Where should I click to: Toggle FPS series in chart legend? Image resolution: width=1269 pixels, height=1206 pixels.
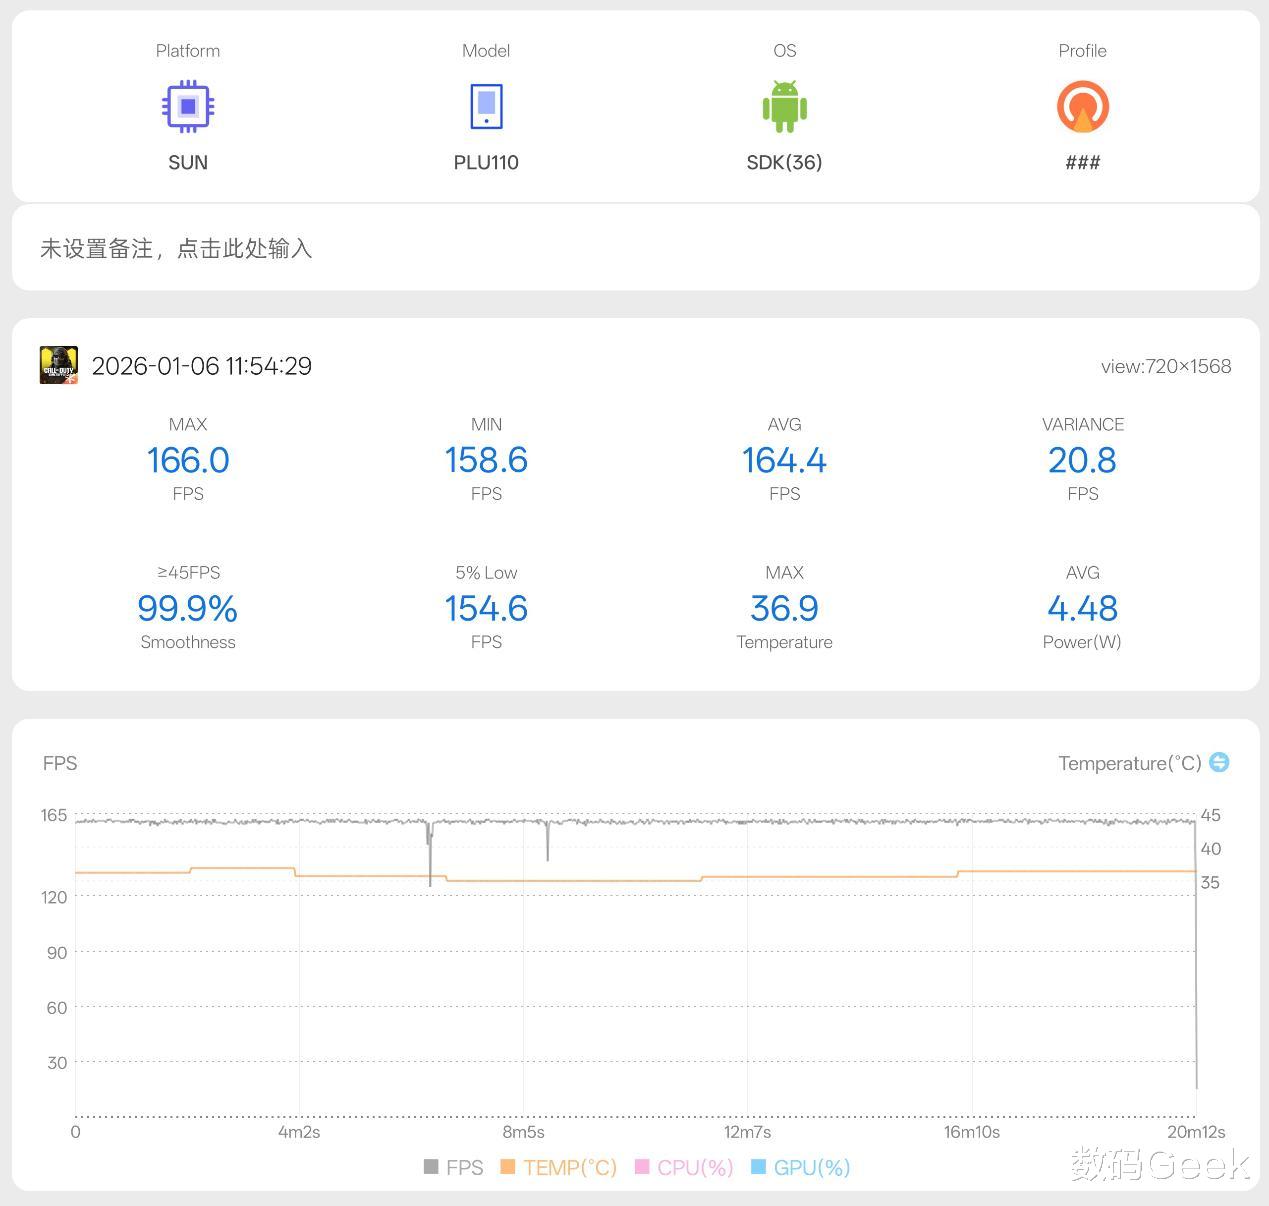click(454, 1167)
